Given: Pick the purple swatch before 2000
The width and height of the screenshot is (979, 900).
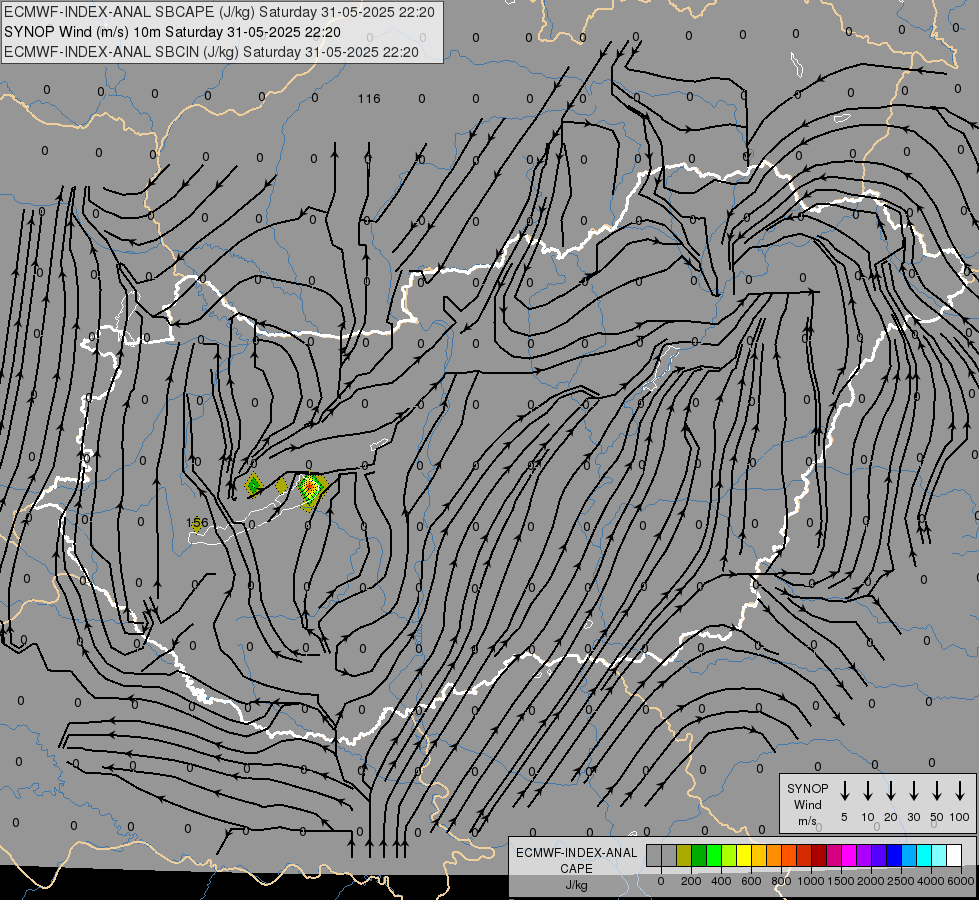Looking at the screenshot, I should click(864, 855).
